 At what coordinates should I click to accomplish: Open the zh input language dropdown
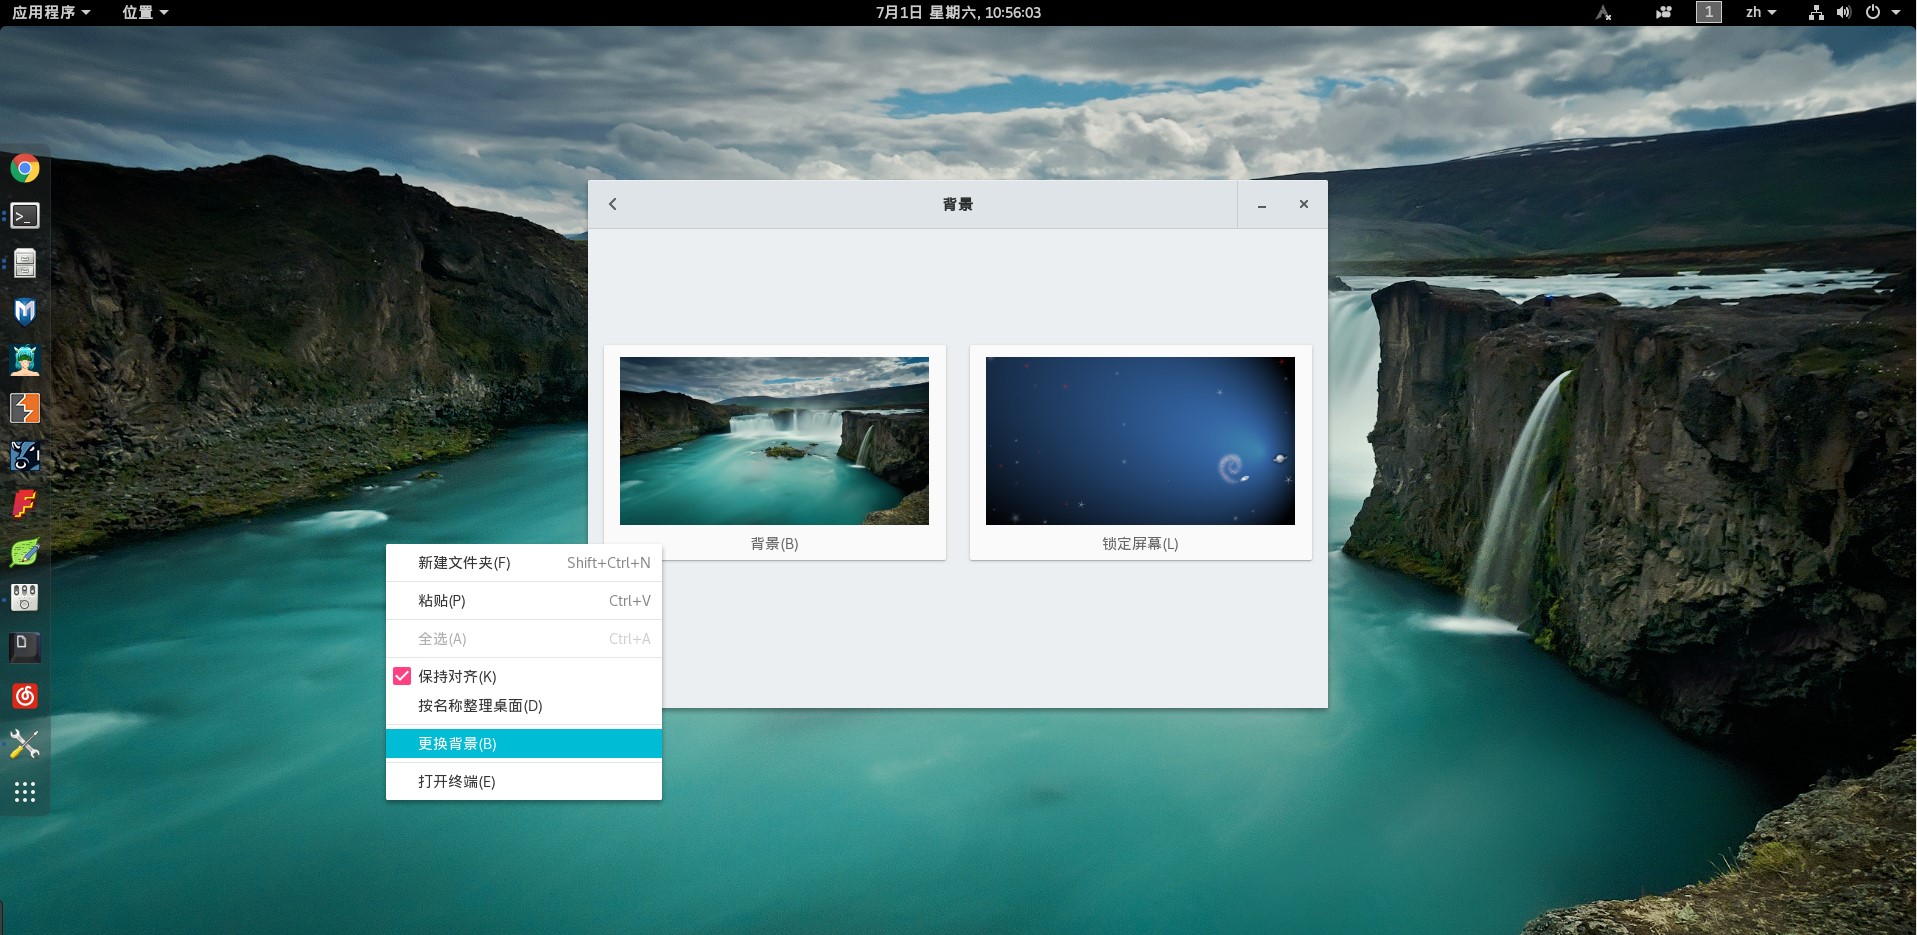1760,12
